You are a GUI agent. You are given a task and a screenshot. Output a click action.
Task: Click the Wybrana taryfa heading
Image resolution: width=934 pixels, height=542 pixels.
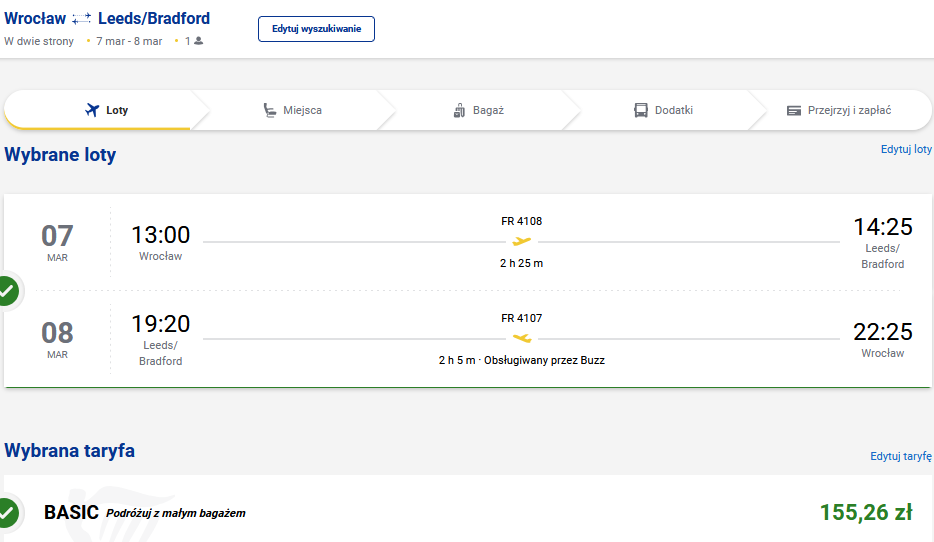click(x=70, y=450)
